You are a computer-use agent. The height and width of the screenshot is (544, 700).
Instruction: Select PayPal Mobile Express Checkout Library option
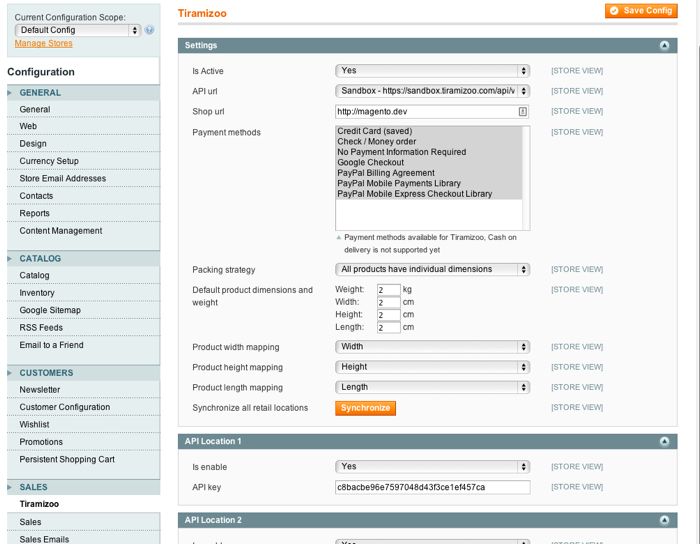click(429, 194)
